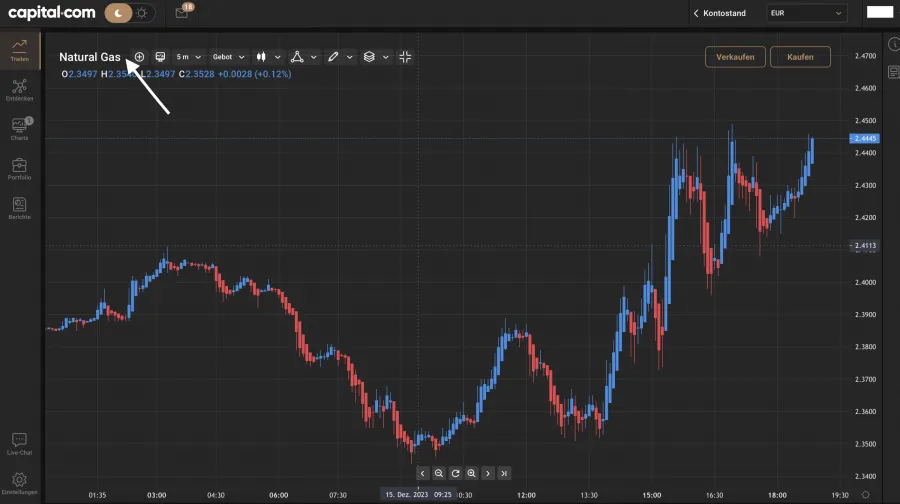
Task: Click the 2.4700 price axis label
Action: click(x=866, y=56)
